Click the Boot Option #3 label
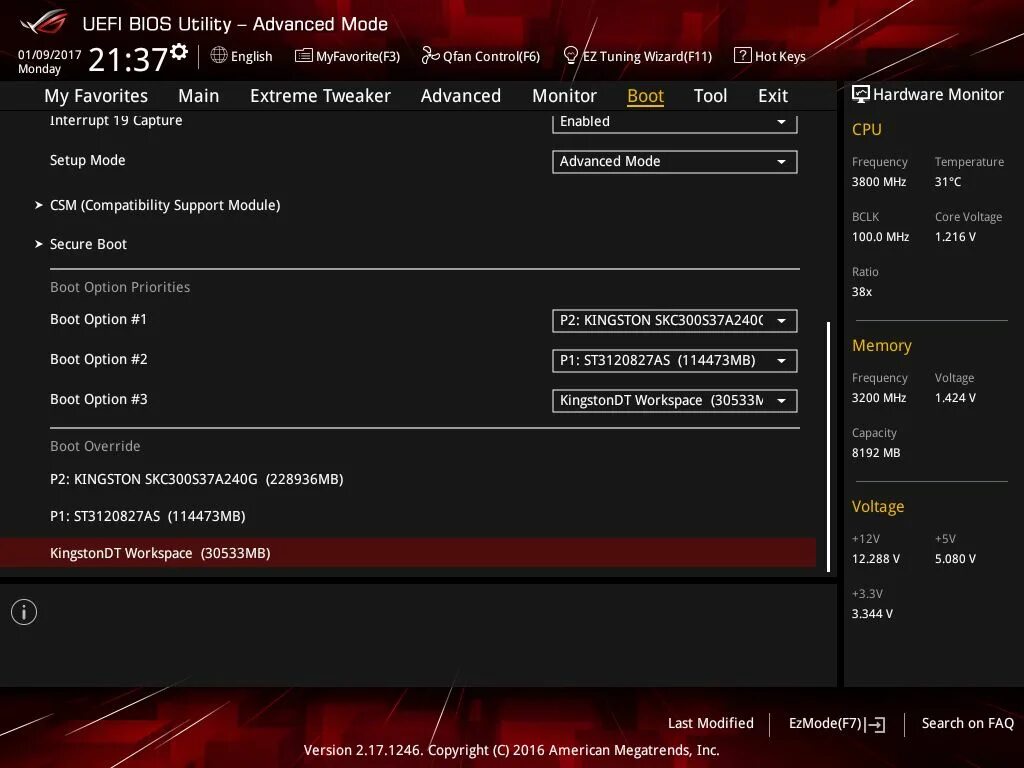1024x768 pixels. click(x=99, y=399)
